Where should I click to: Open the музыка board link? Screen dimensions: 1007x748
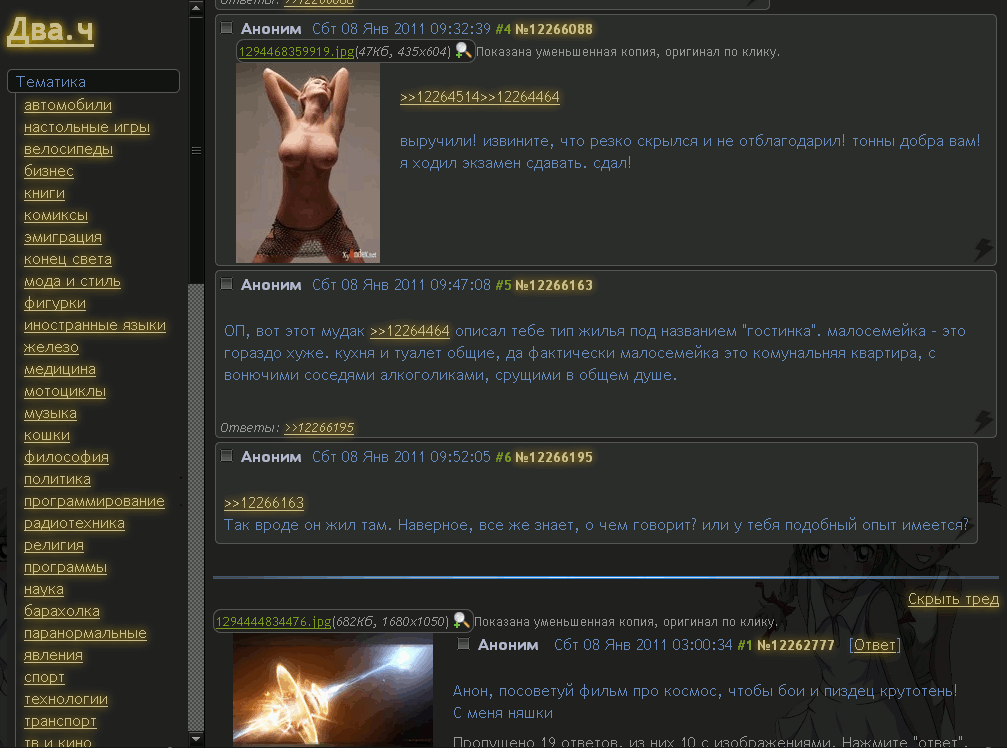(x=50, y=413)
